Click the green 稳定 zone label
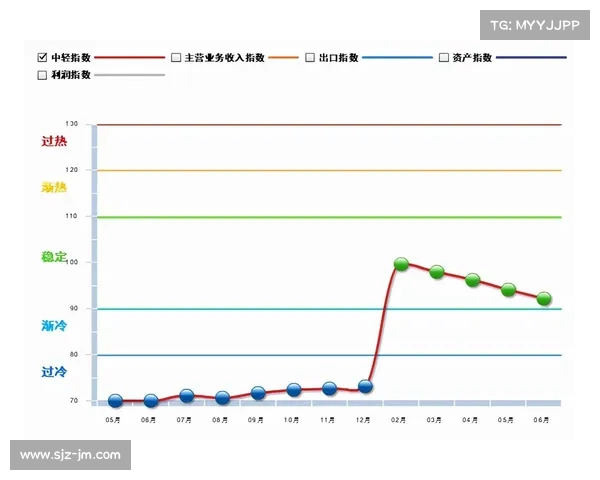 click(54, 257)
